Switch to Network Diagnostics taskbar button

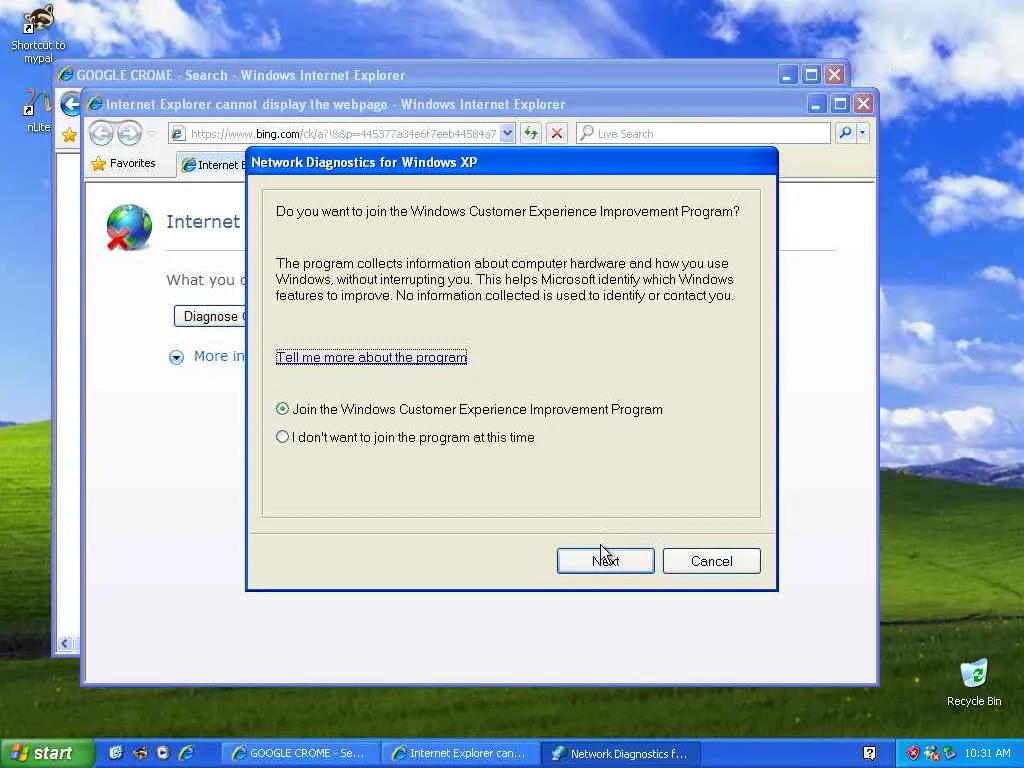620,753
